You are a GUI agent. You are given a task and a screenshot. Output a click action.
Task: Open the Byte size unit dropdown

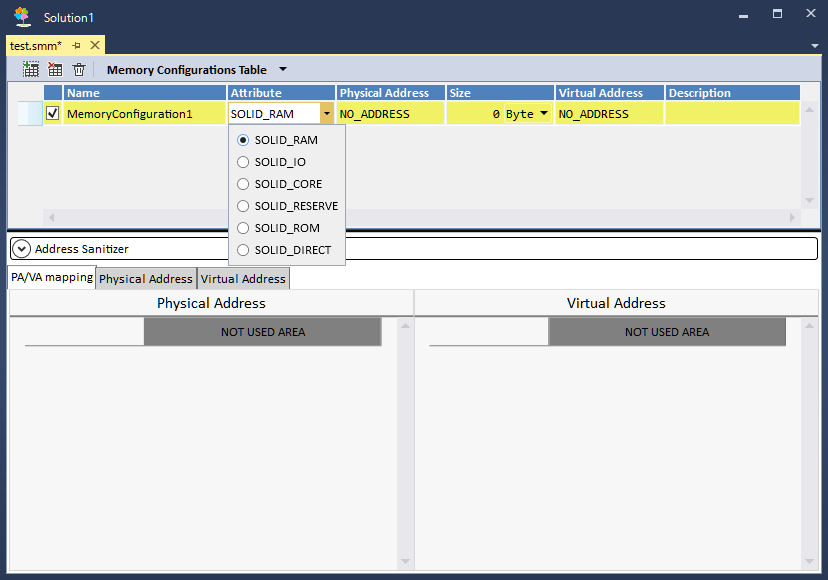click(x=544, y=114)
